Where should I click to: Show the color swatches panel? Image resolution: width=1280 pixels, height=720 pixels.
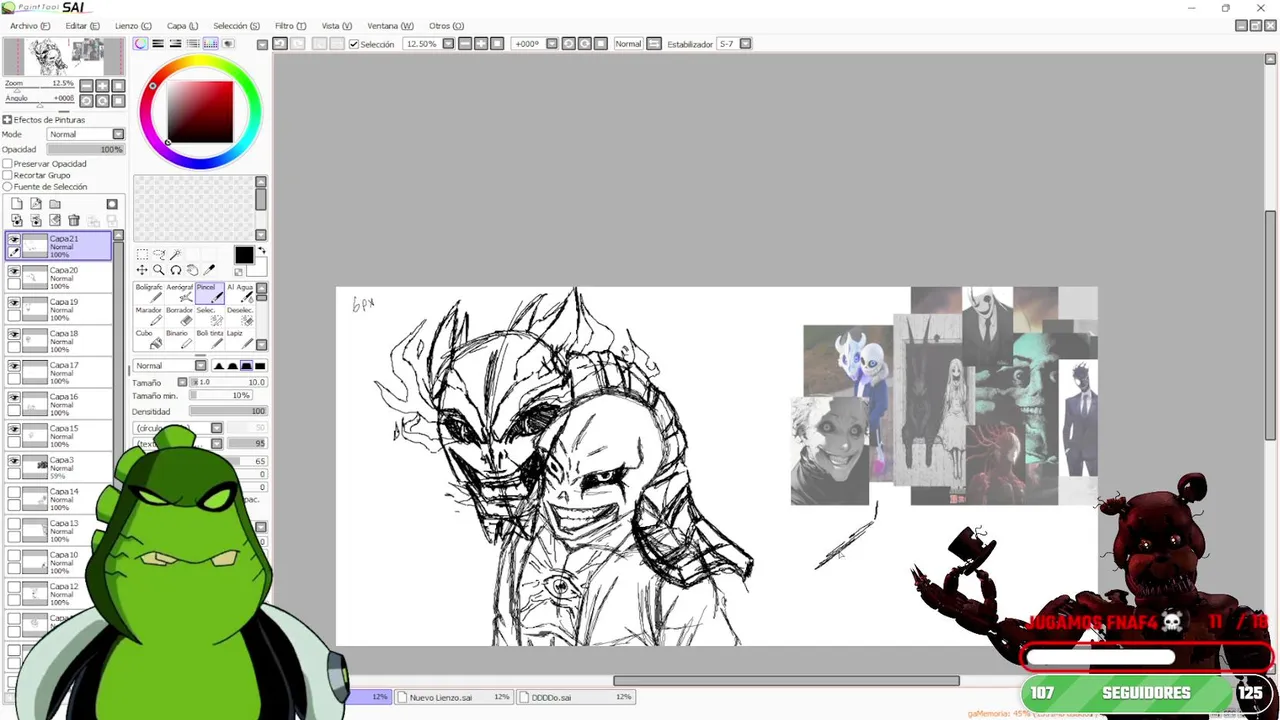[x=211, y=44]
